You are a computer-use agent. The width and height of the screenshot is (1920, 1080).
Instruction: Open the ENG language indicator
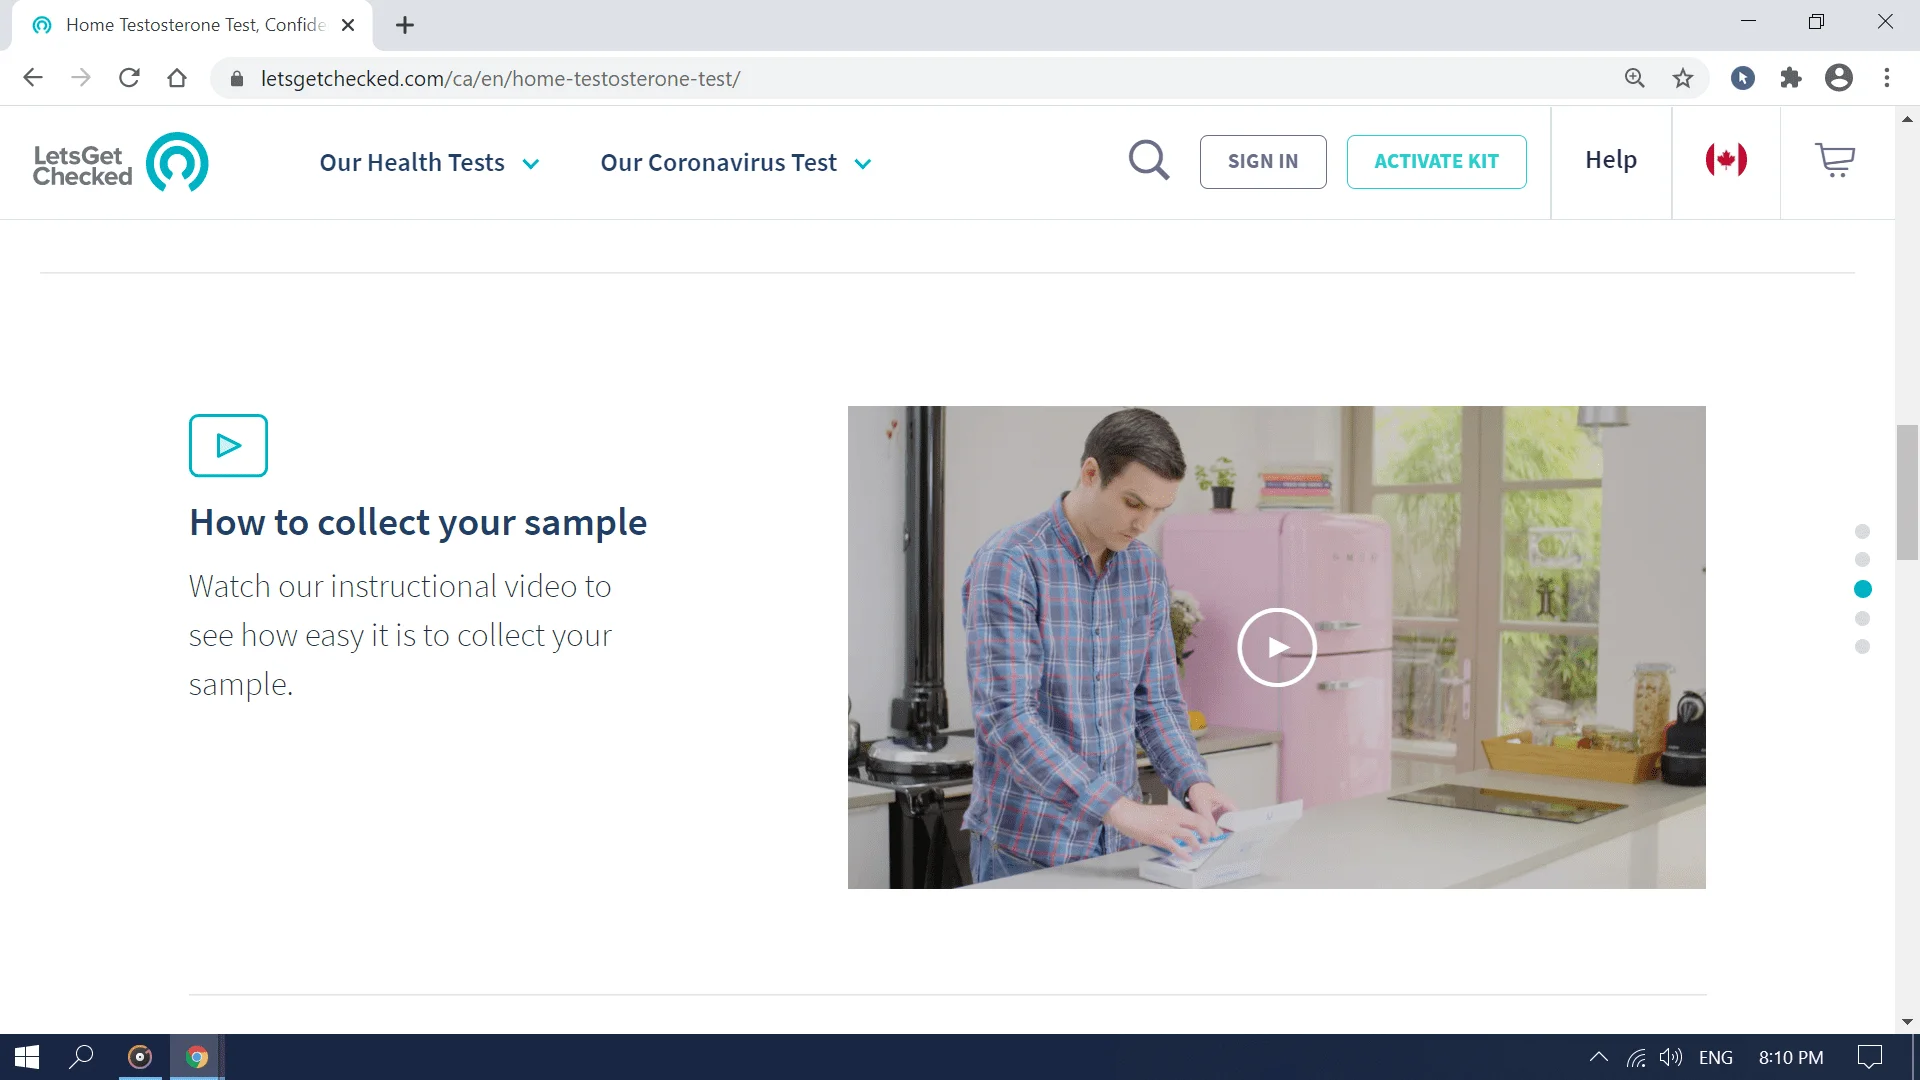click(x=1715, y=1057)
